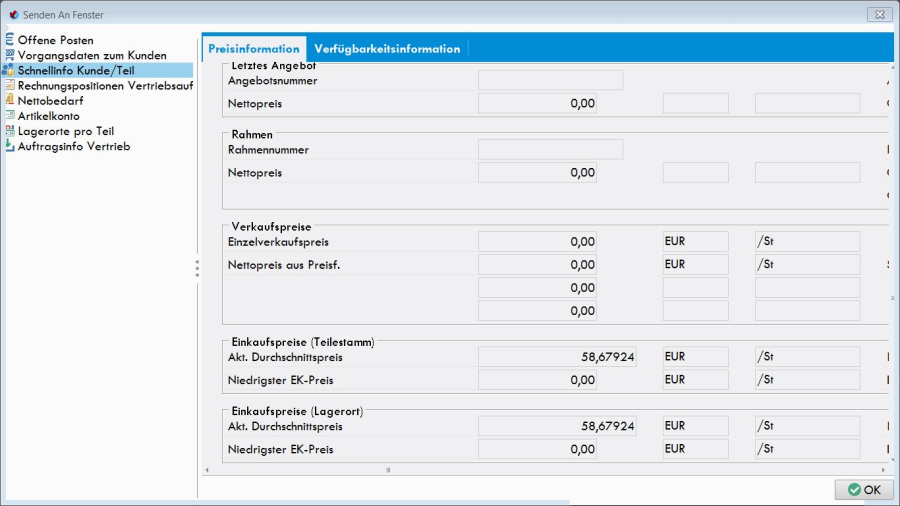Click the Rahmennummer input field

coord(550,150)
